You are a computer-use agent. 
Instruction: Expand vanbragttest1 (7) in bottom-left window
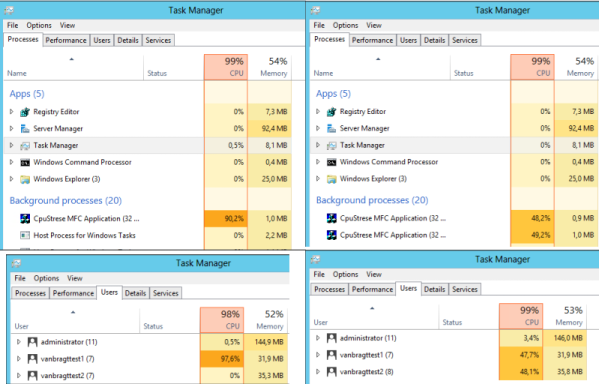tap(19, 359)
